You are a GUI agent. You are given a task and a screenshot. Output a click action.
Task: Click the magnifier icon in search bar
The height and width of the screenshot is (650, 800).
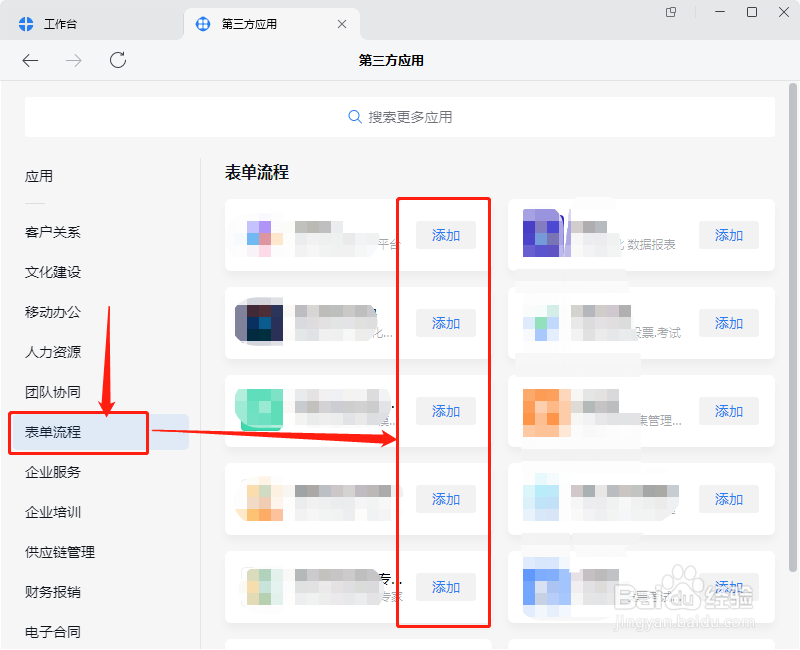(355, 117)
